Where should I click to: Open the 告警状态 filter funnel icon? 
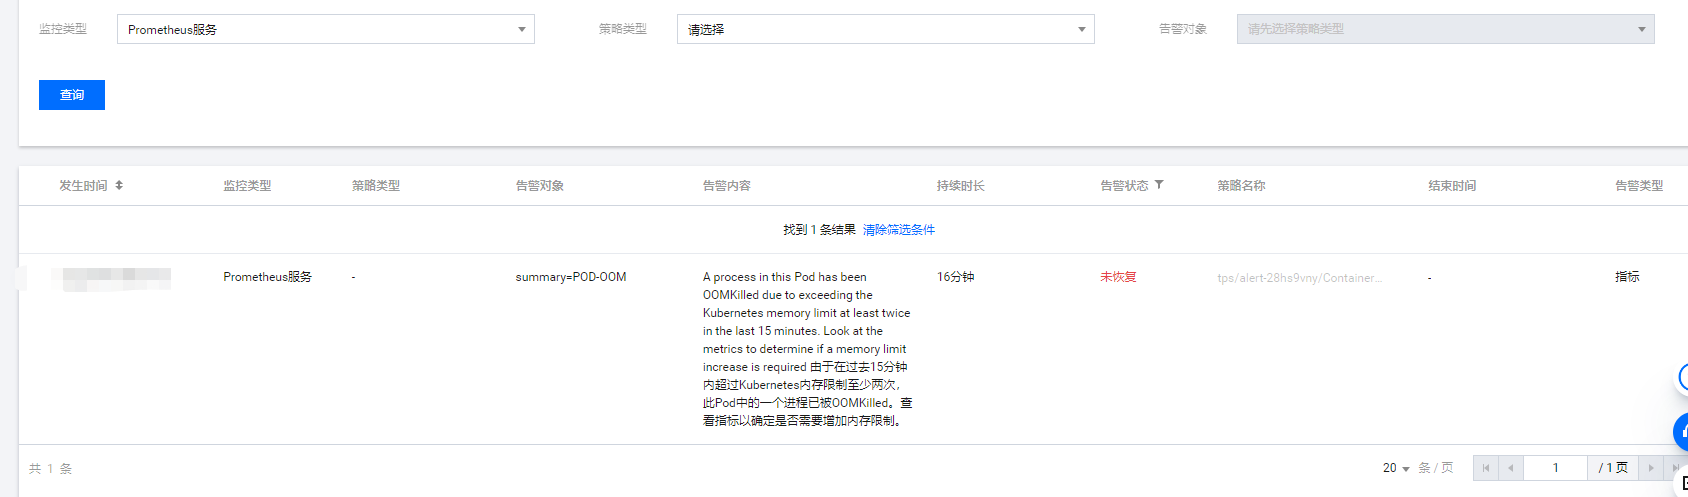(x=1159, y=185)
